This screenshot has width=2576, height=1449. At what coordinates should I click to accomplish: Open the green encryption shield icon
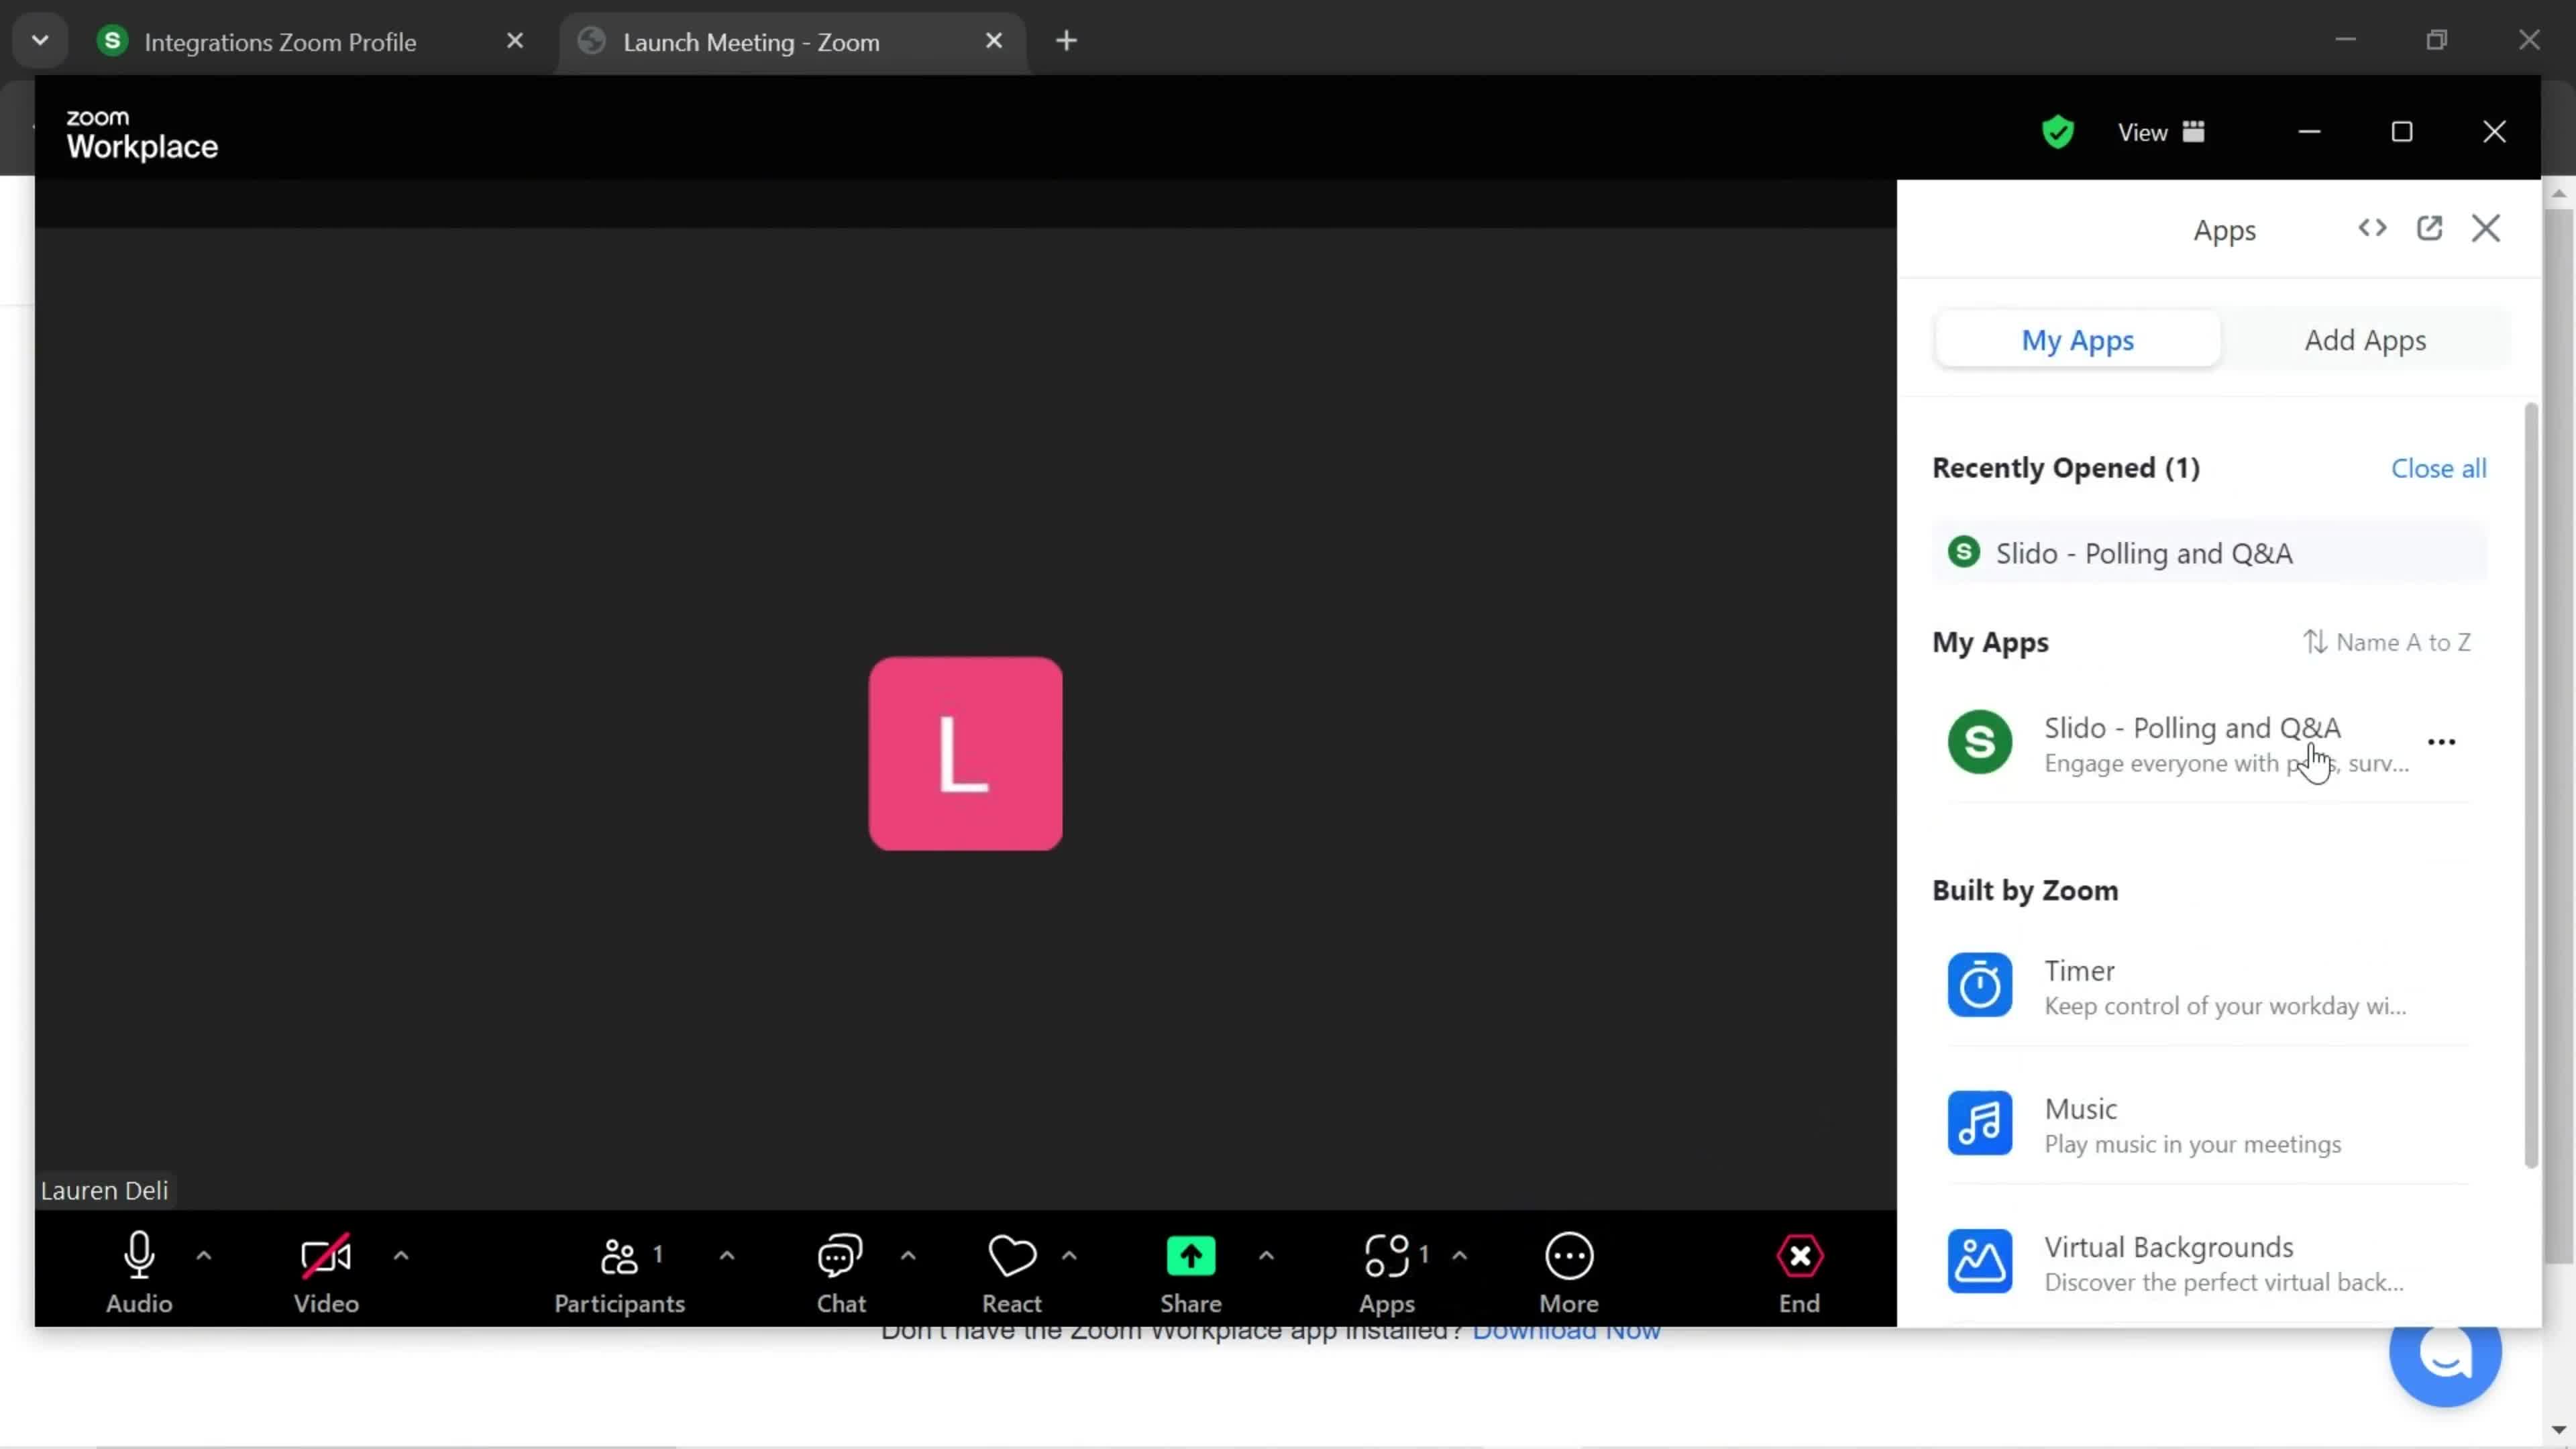point(2057,132)
